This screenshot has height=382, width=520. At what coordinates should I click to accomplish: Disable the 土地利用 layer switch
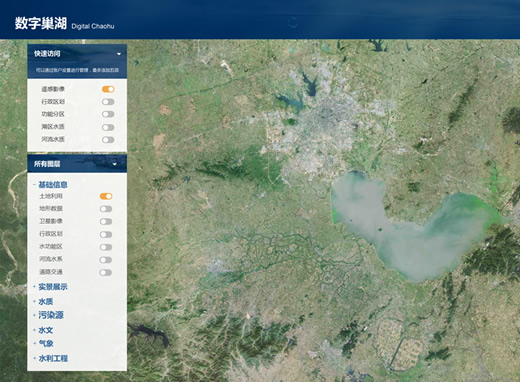click(106, 196)
